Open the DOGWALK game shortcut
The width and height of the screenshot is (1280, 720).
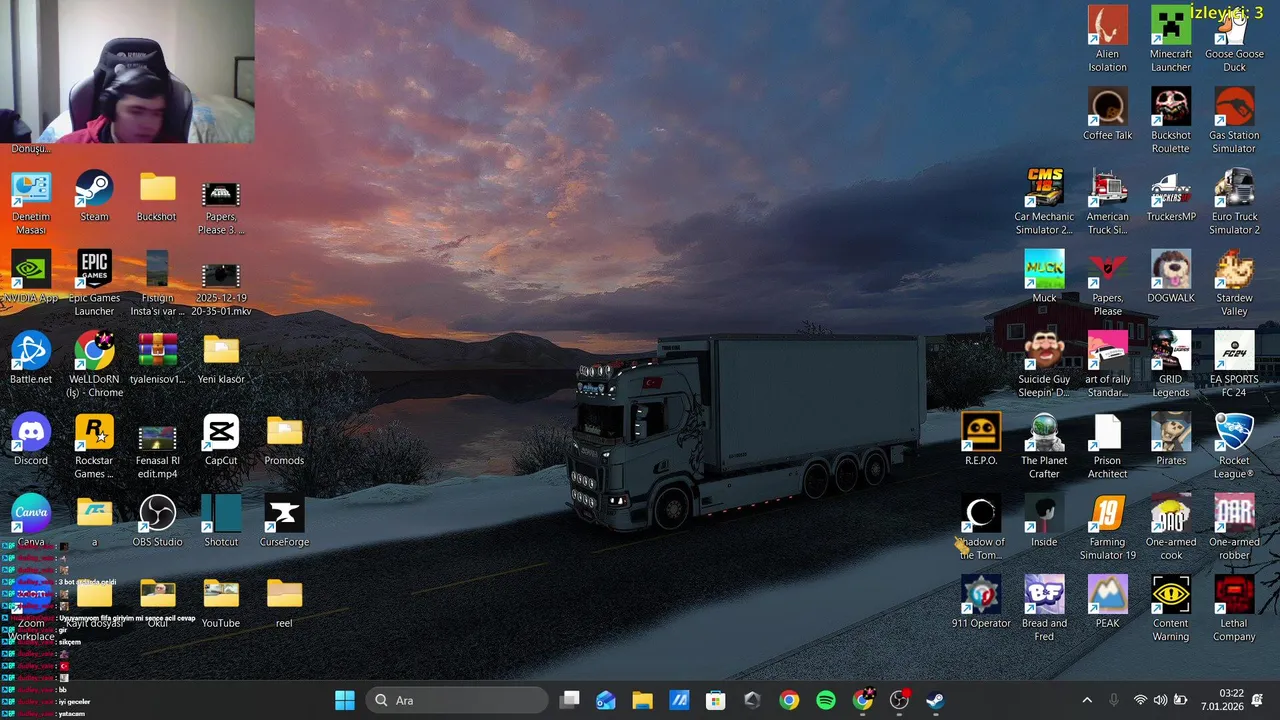(1171, 277)
